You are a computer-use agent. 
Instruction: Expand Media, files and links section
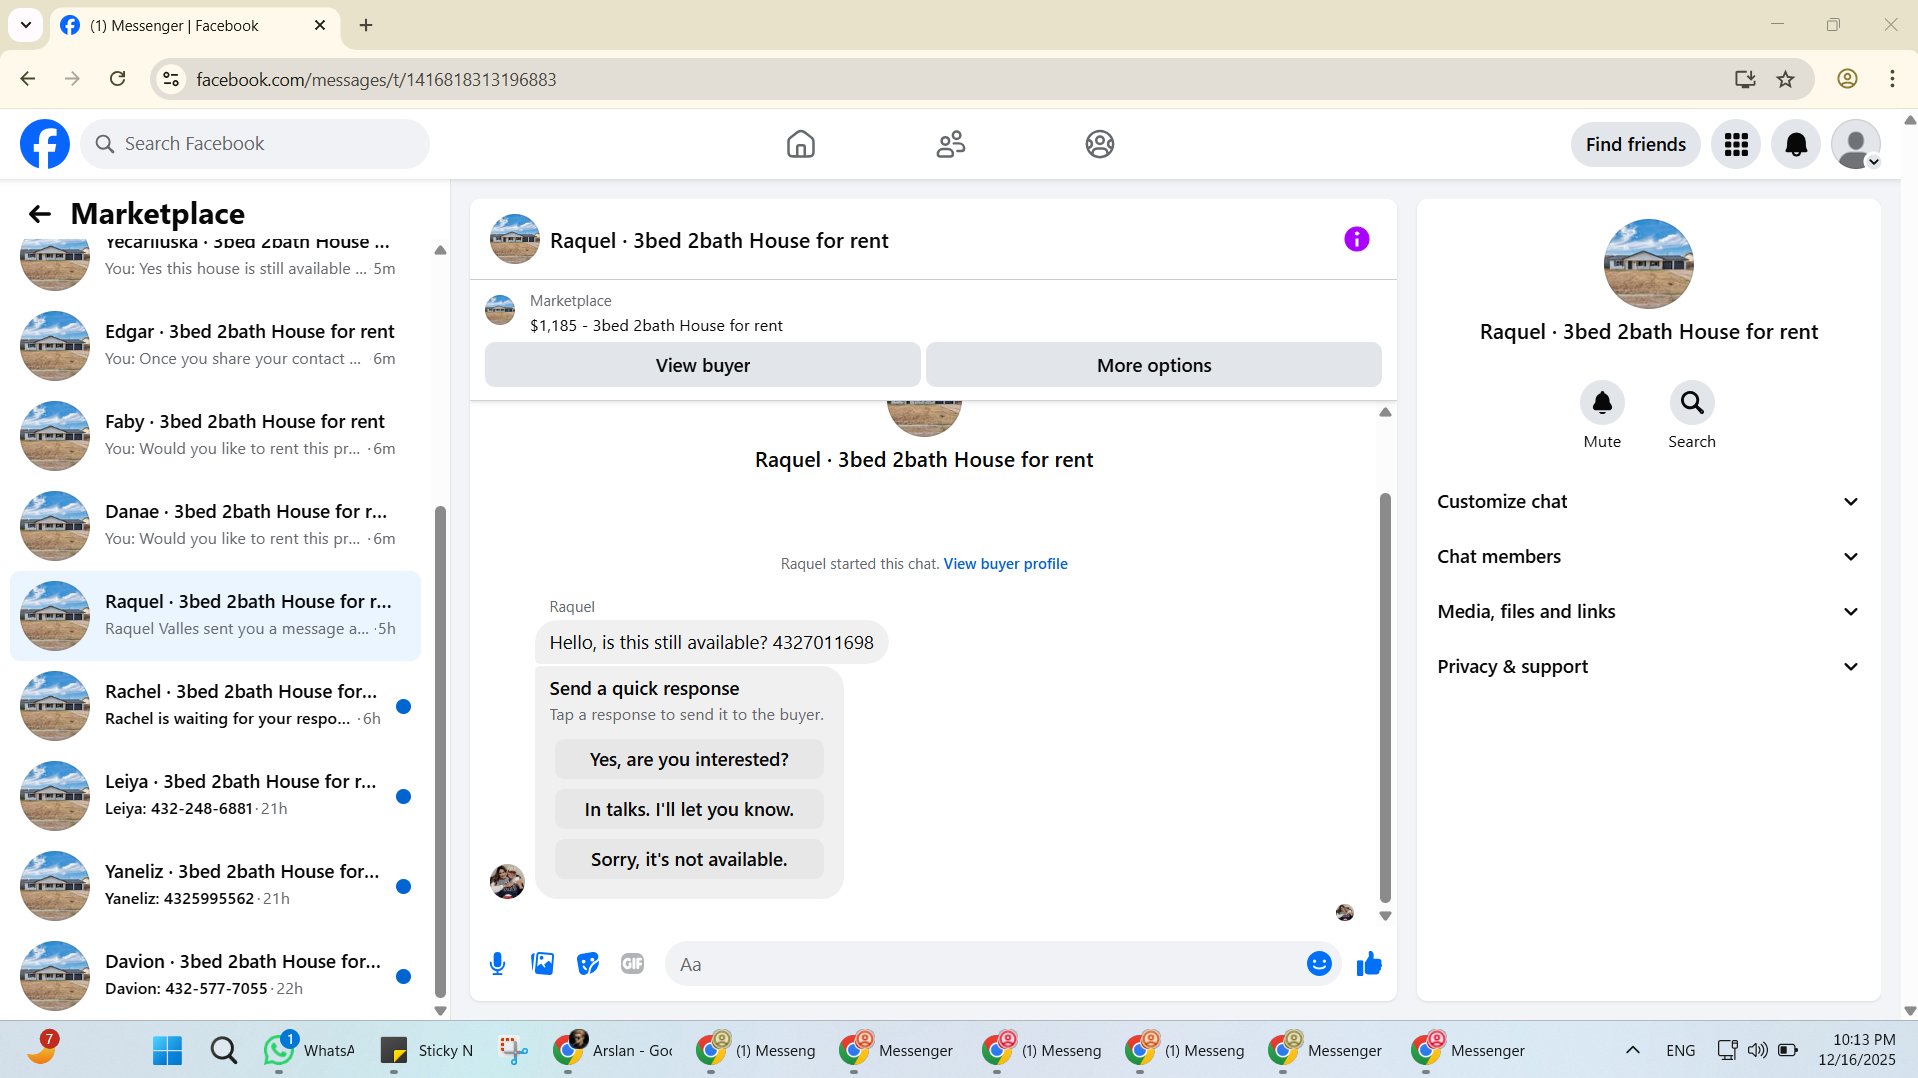coord(1648,612)
